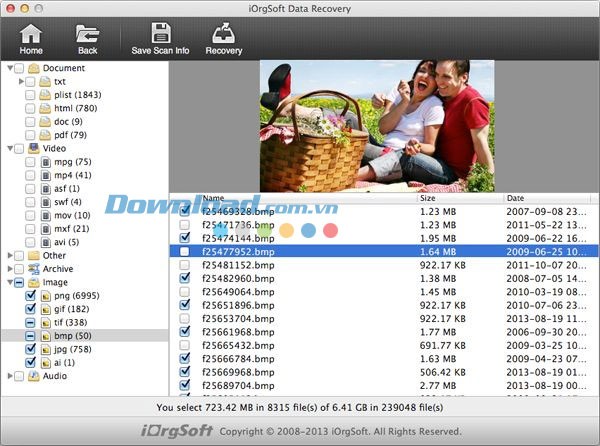
Task: Collapse the Video tree node
Action: click(10, 148)
